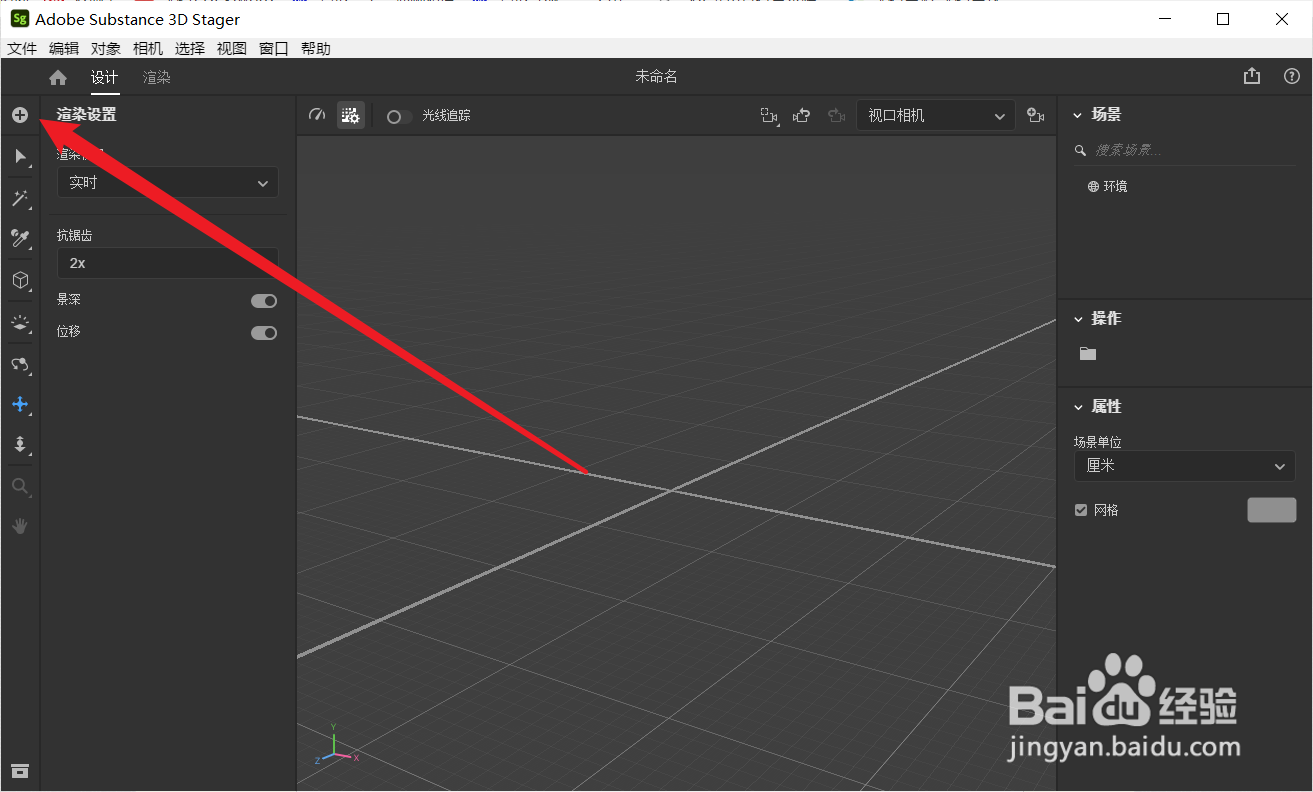Click the add camera bookmark icon
The height and width of the screenshot is (792, 1313).
[x=1036, y=116]
